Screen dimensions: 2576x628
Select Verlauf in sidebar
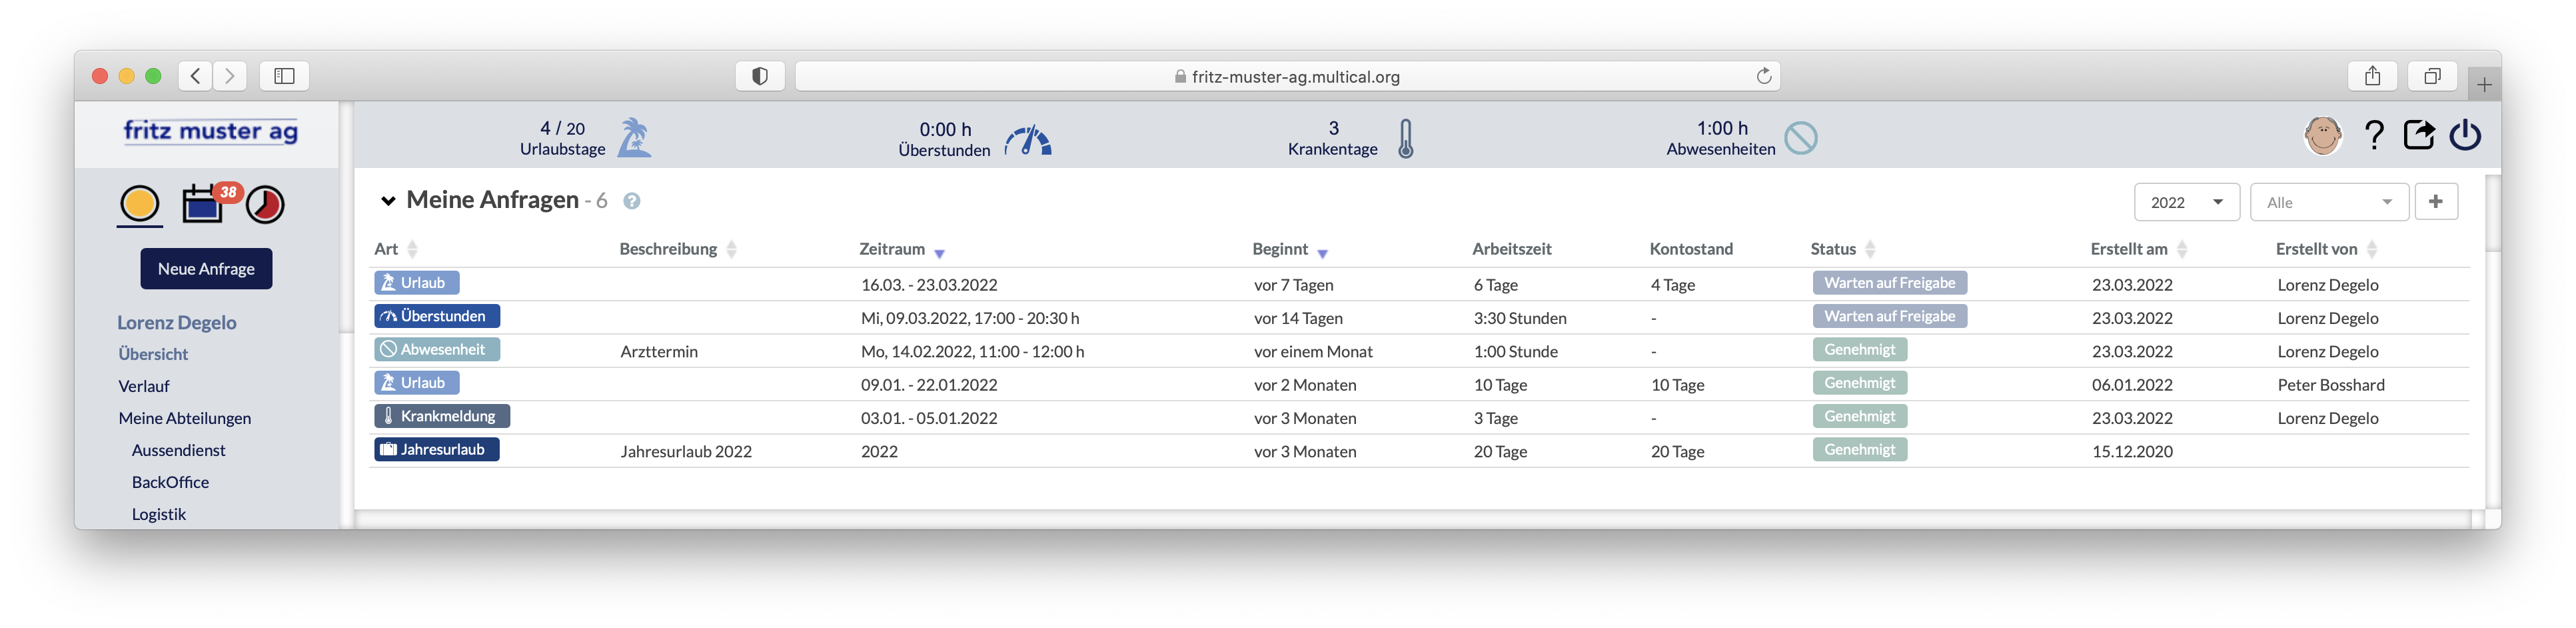(144, 386)
